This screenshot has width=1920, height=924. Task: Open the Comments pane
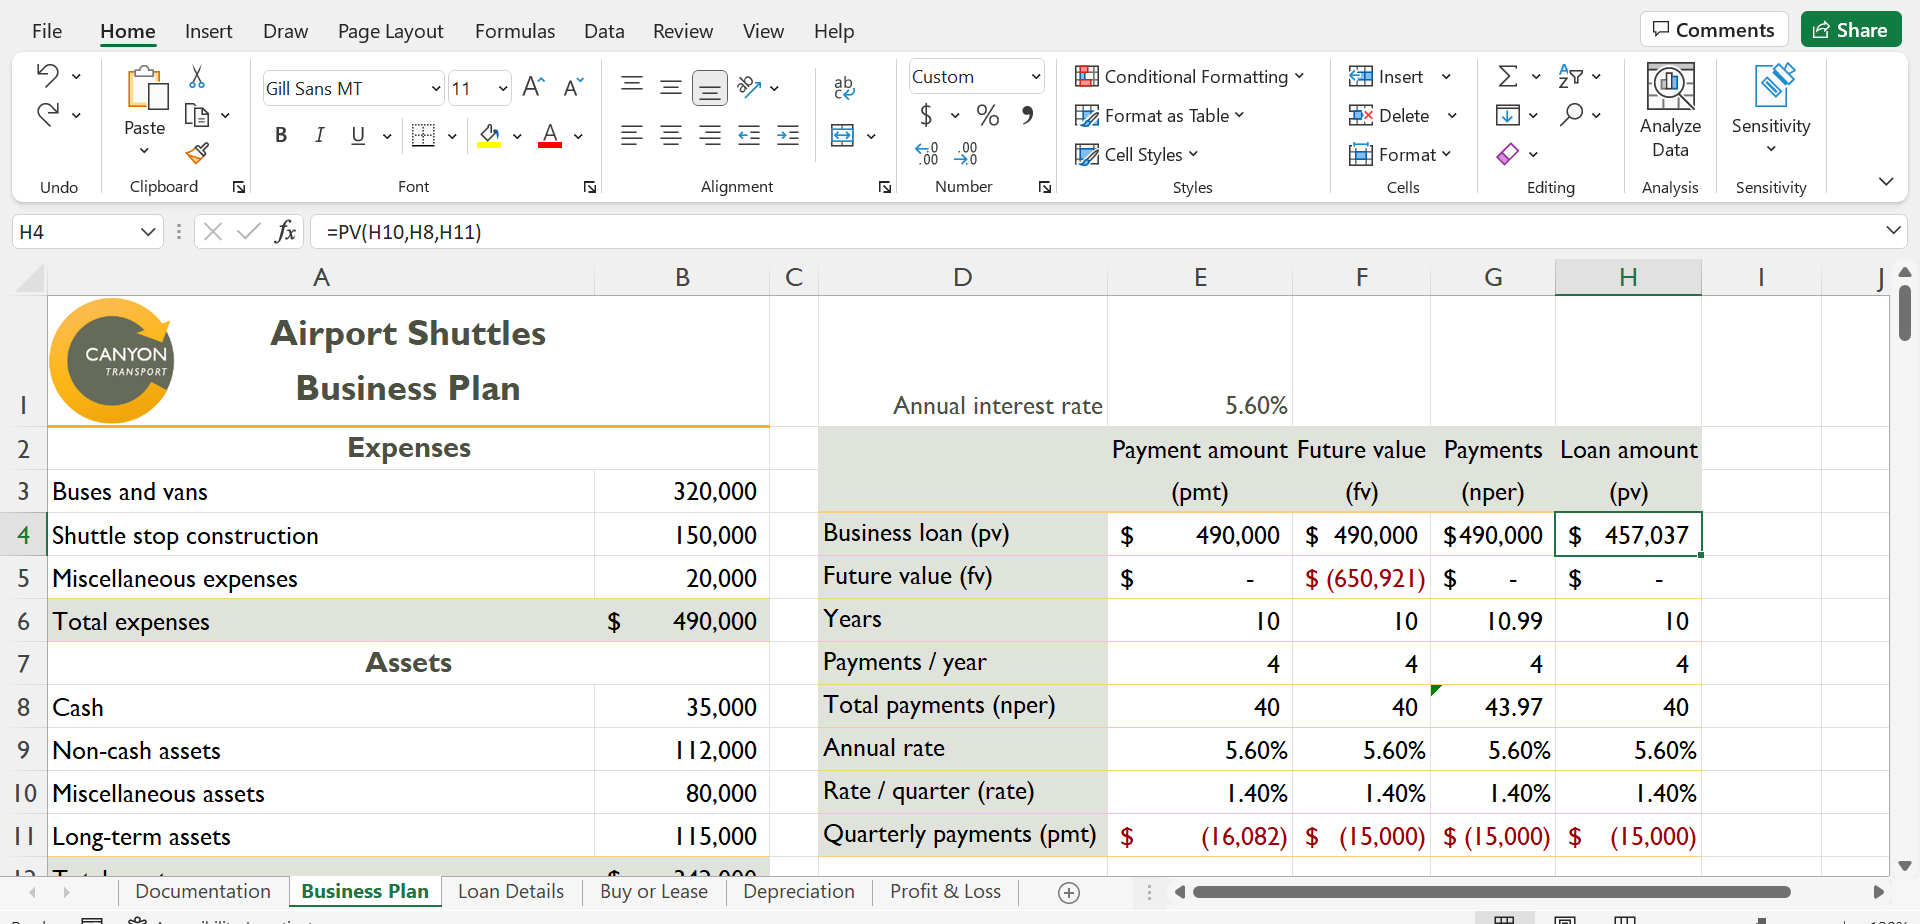[1713, 30]
